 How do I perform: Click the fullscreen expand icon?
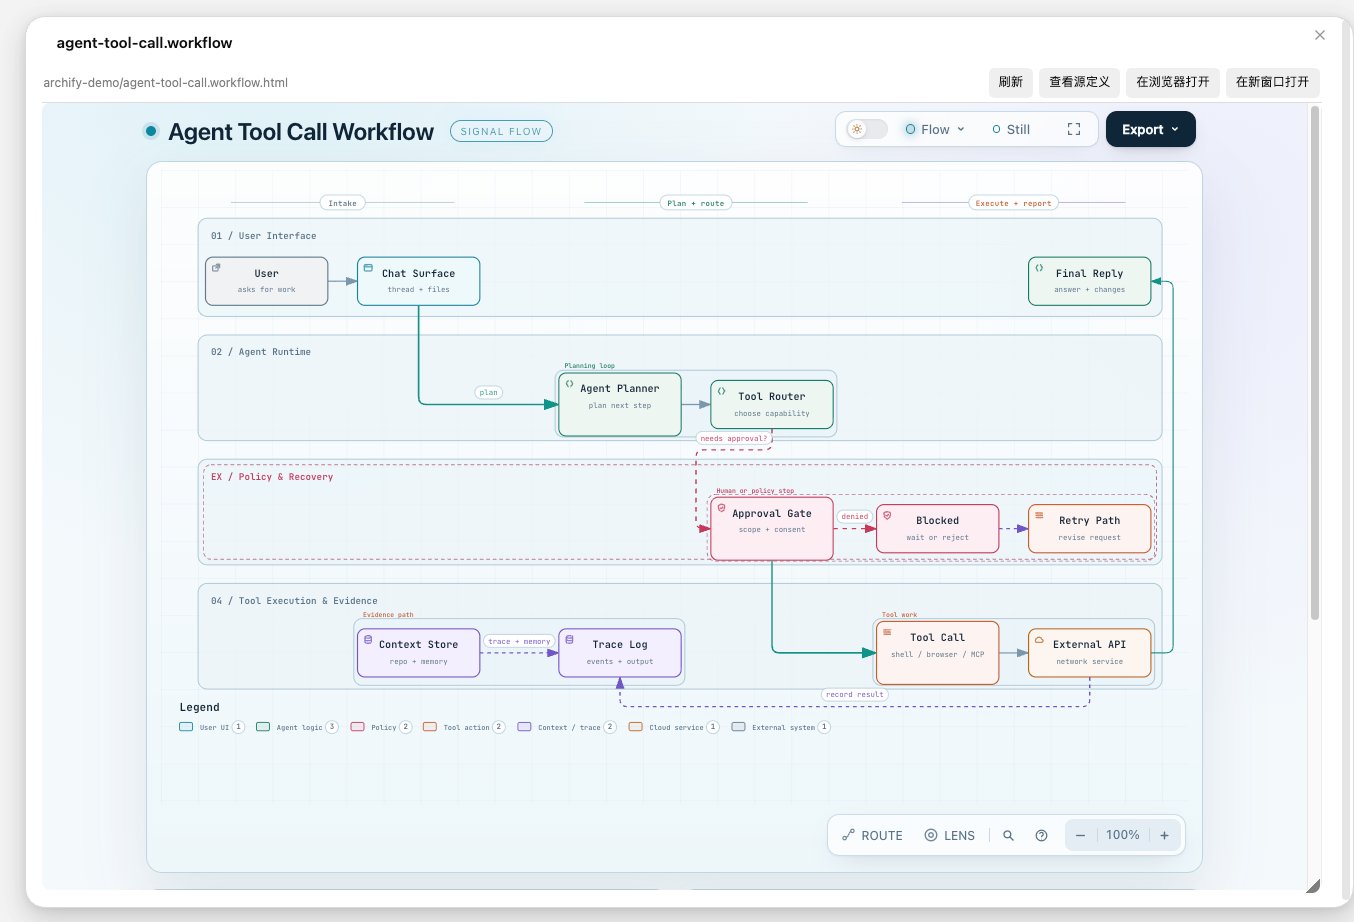coord(1074,129)
